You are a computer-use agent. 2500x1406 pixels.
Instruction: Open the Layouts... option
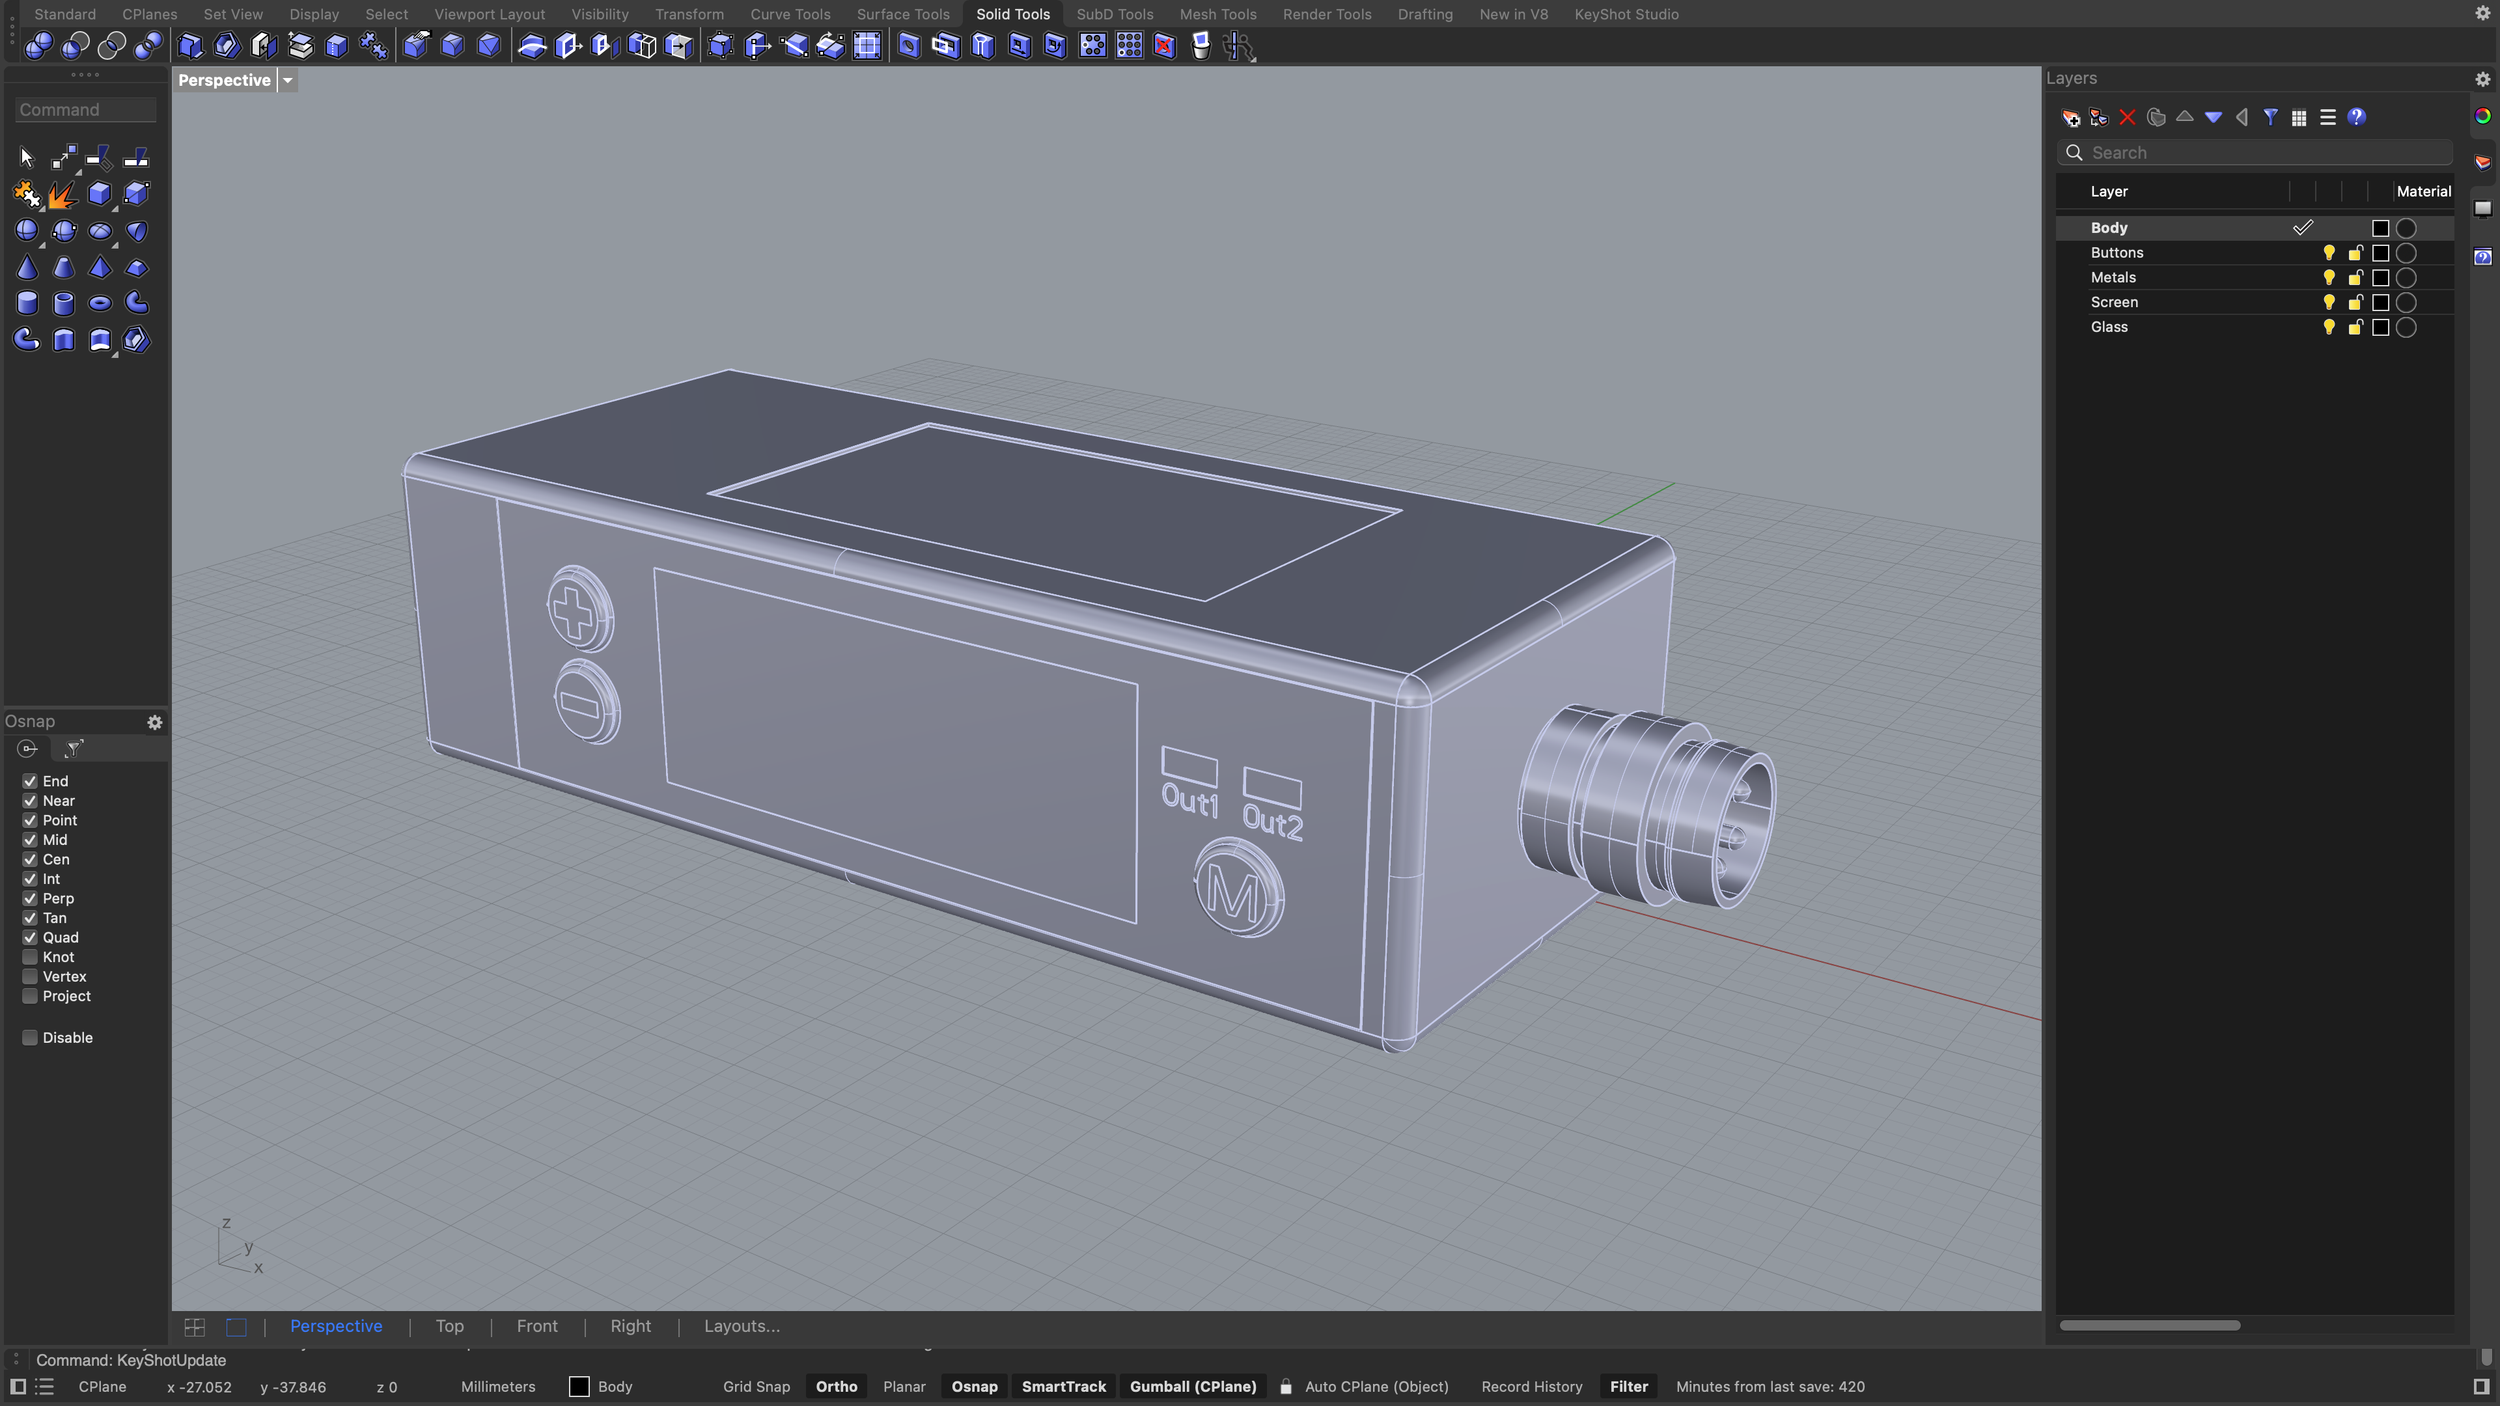tap(741, 1326)
